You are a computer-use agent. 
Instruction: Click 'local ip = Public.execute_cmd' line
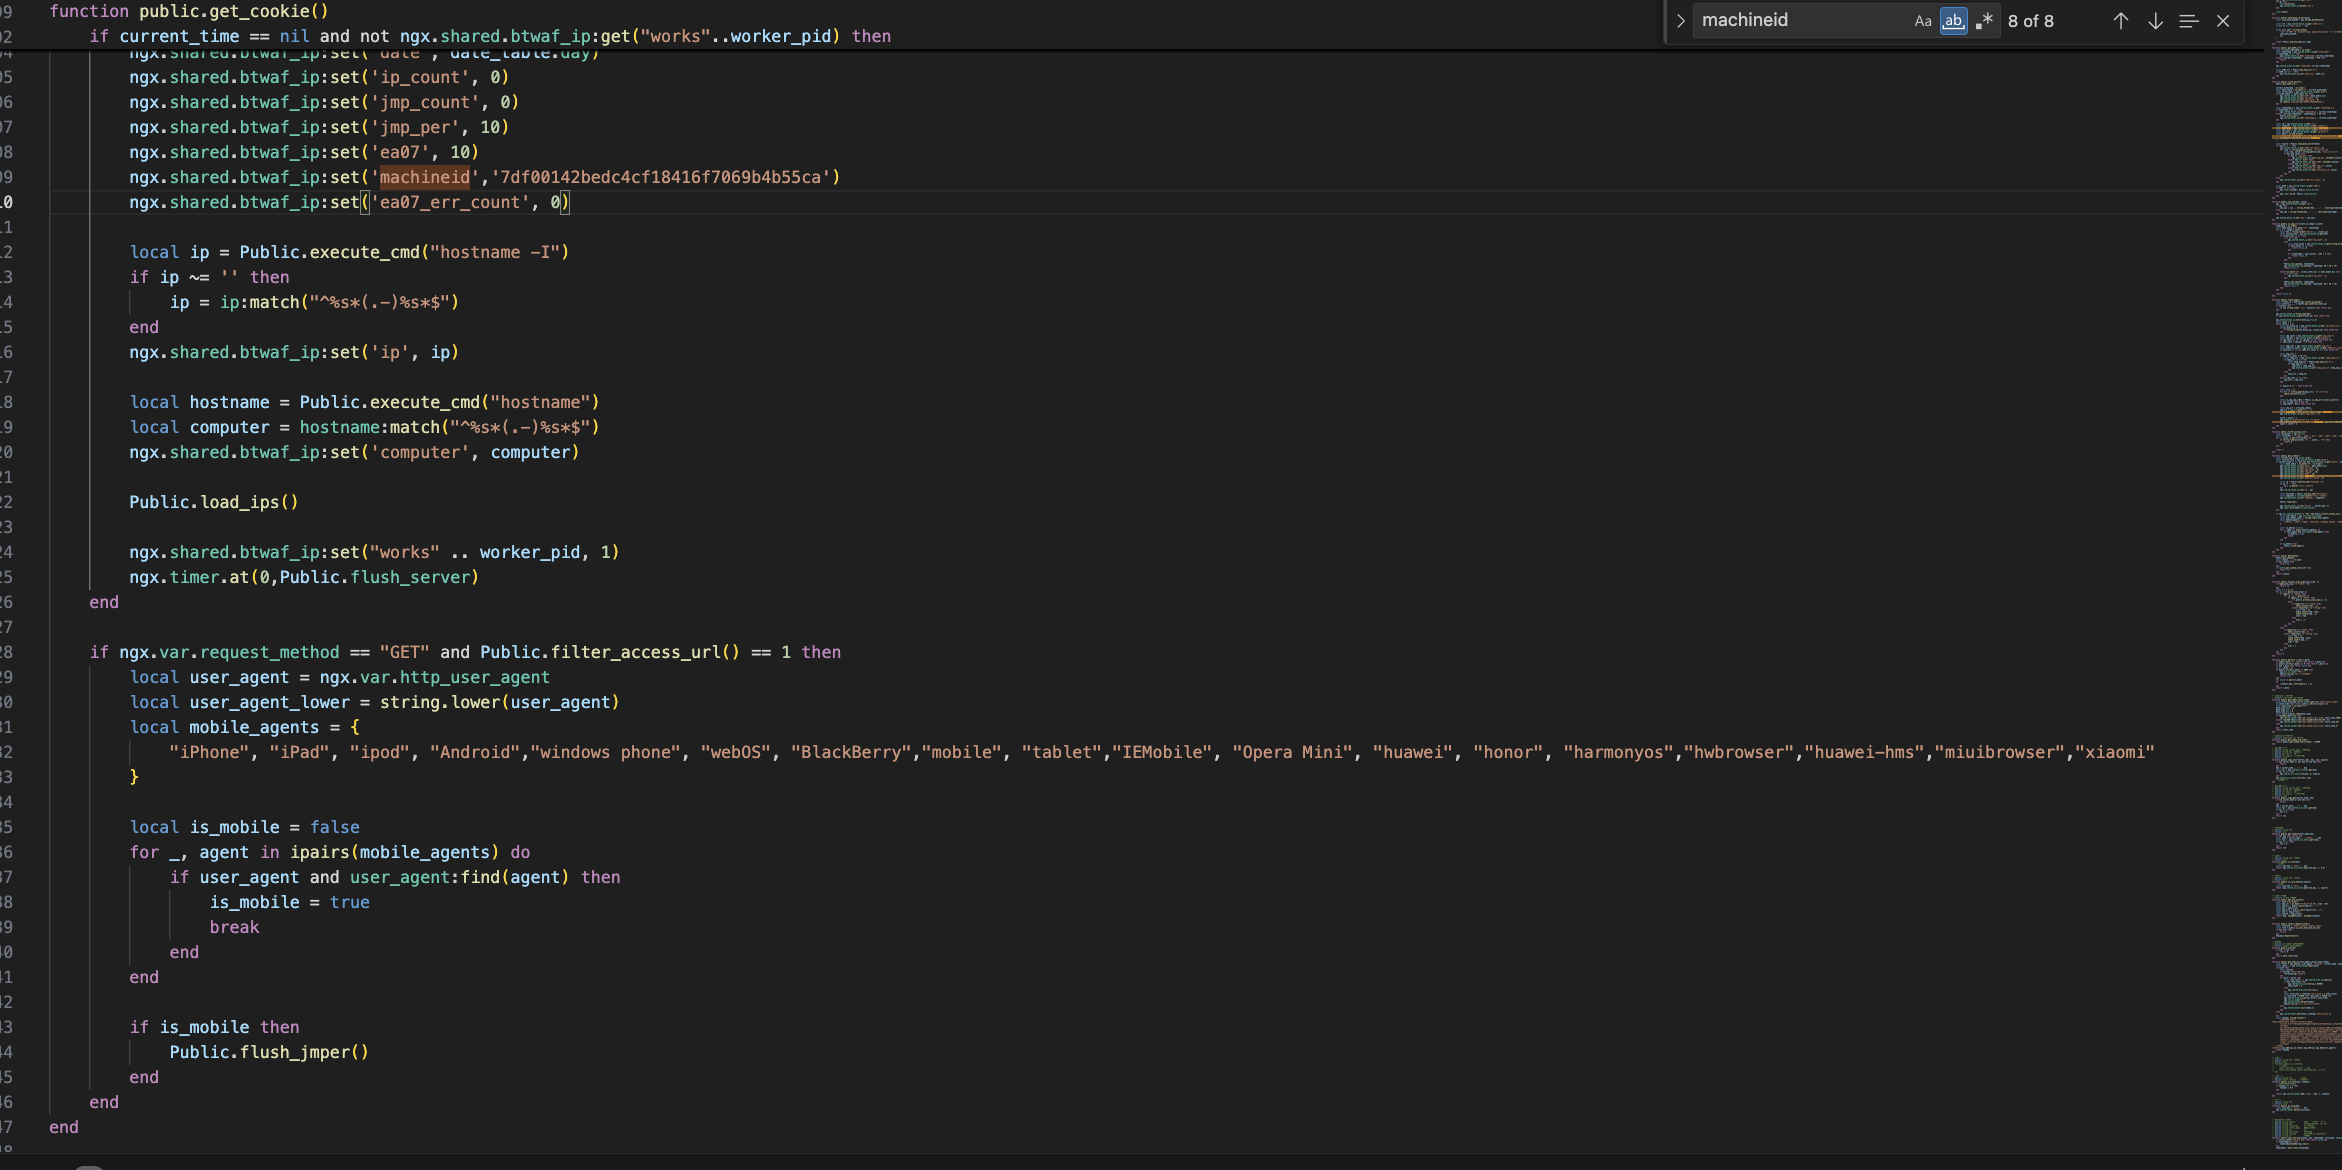pyautogui.click(x=349, y=252)
